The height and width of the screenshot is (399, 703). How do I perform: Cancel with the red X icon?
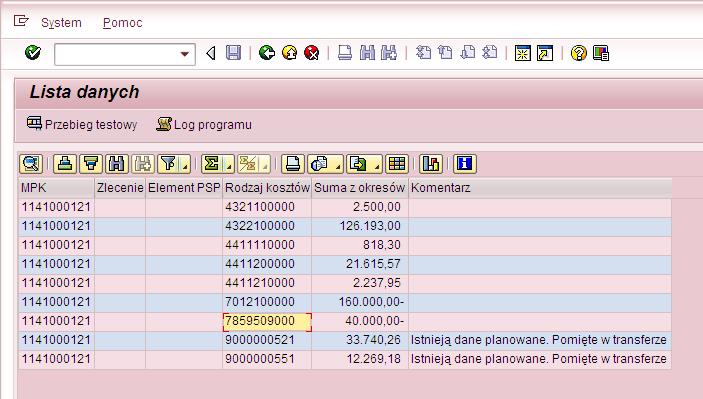[312, 53]
